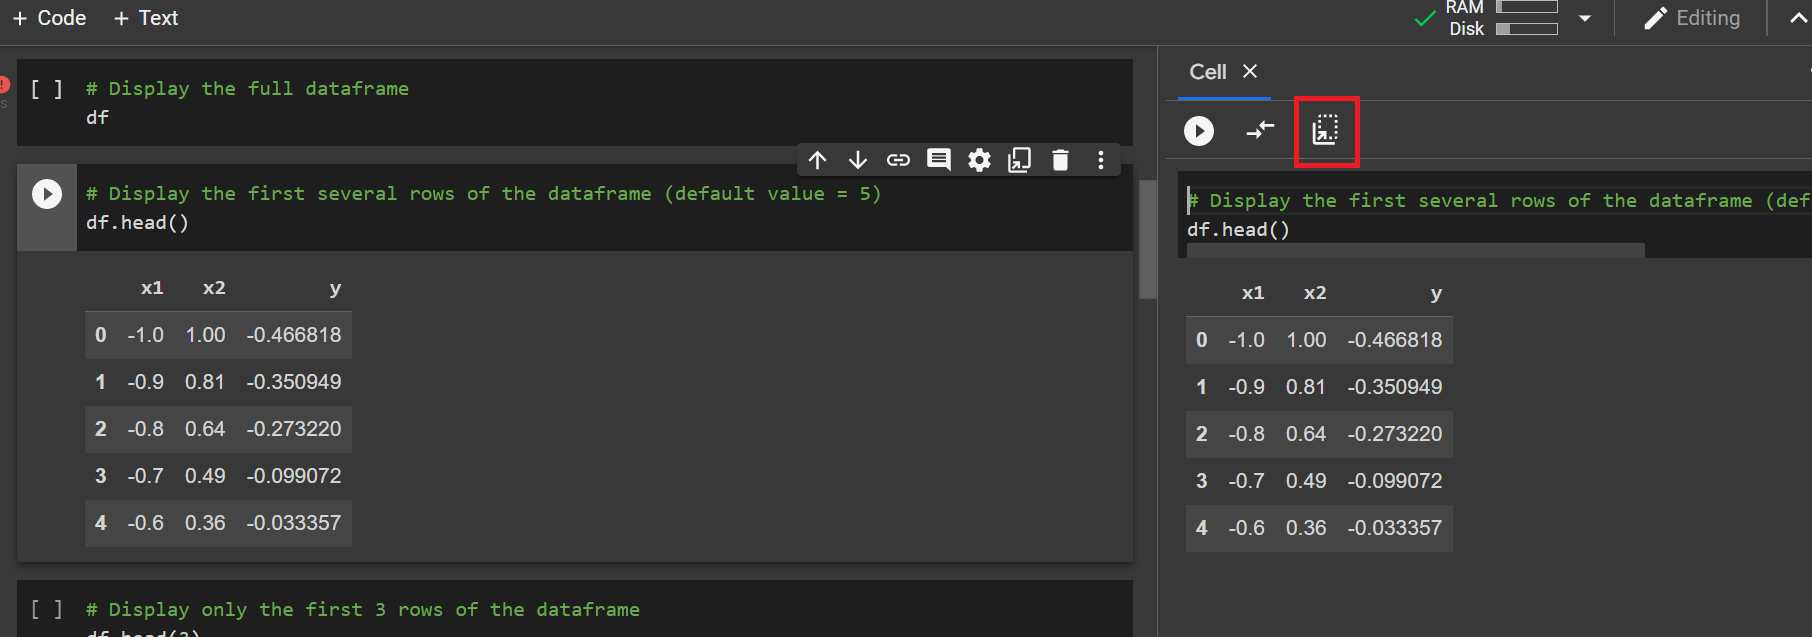
Task: Open cell settings gear icon
Action: [979, 160]
